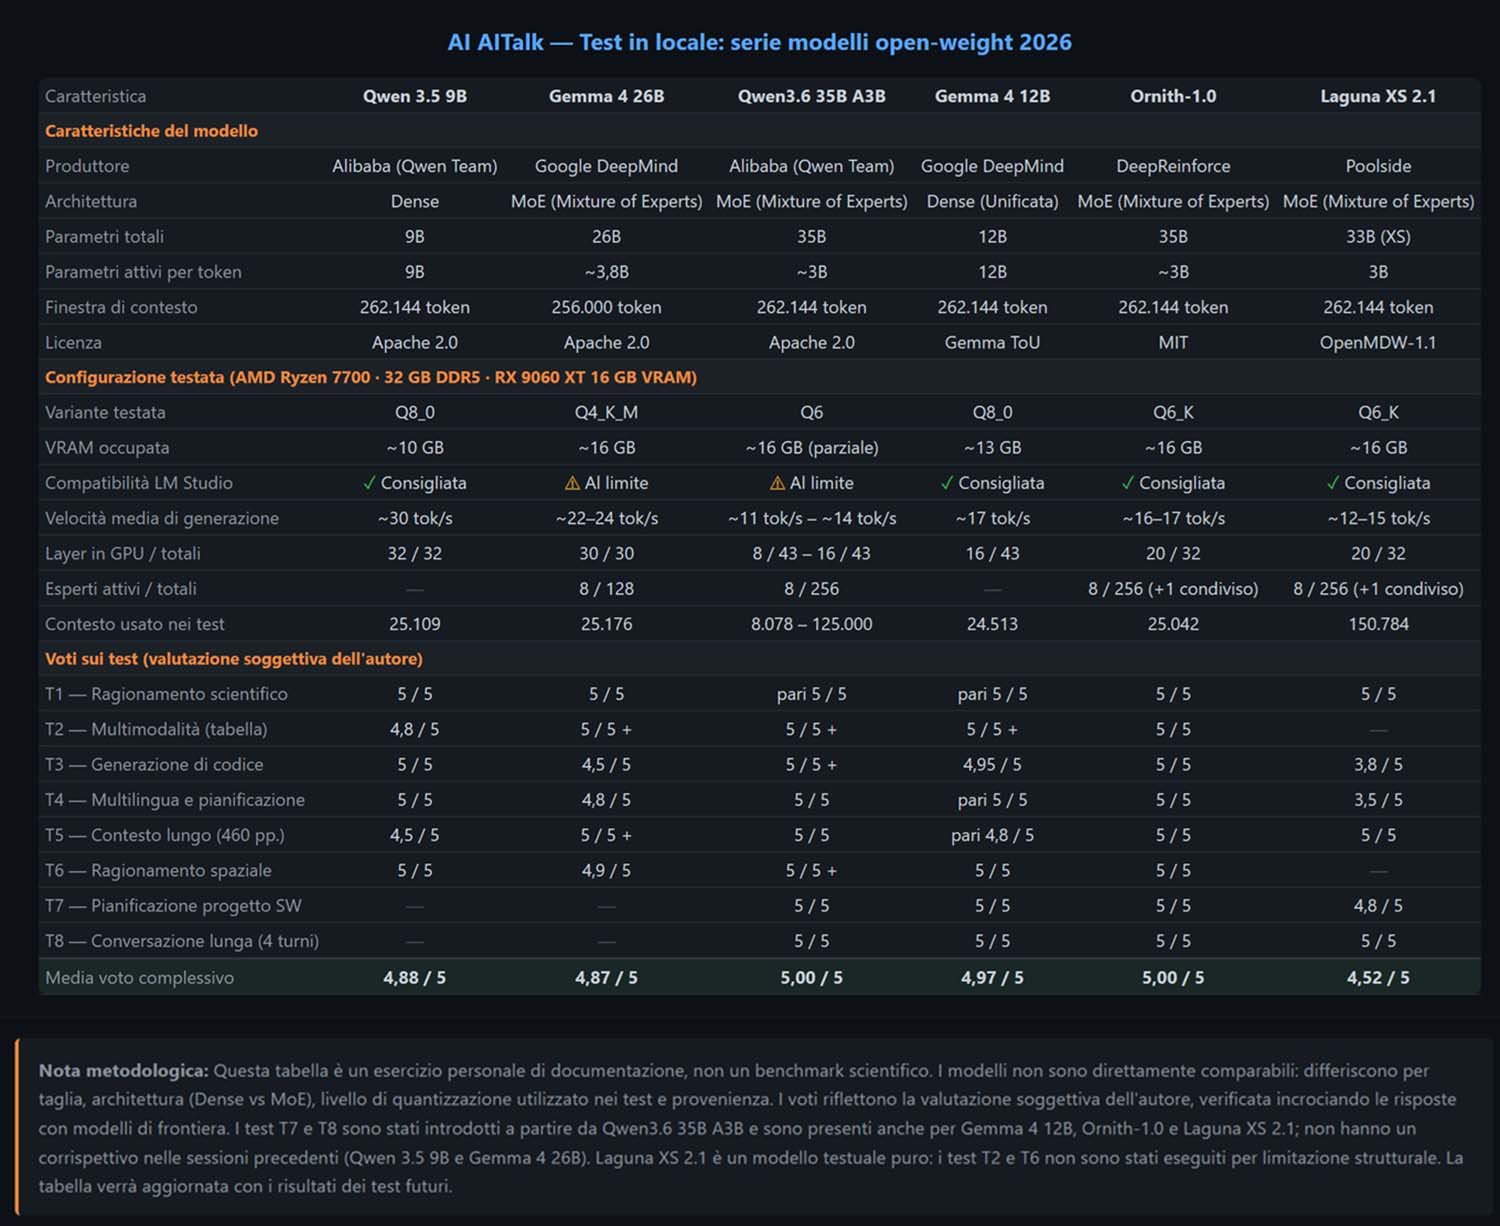Image resolution: width=1500 pixels, height=1226 pixels.
Task: Select the 'Qwen3.6 35B A3B' column header
Action: (812, 96)
